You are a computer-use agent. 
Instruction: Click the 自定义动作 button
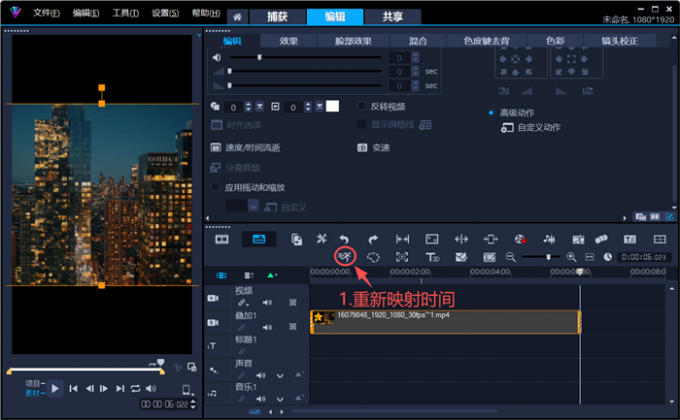click(530, 128)
